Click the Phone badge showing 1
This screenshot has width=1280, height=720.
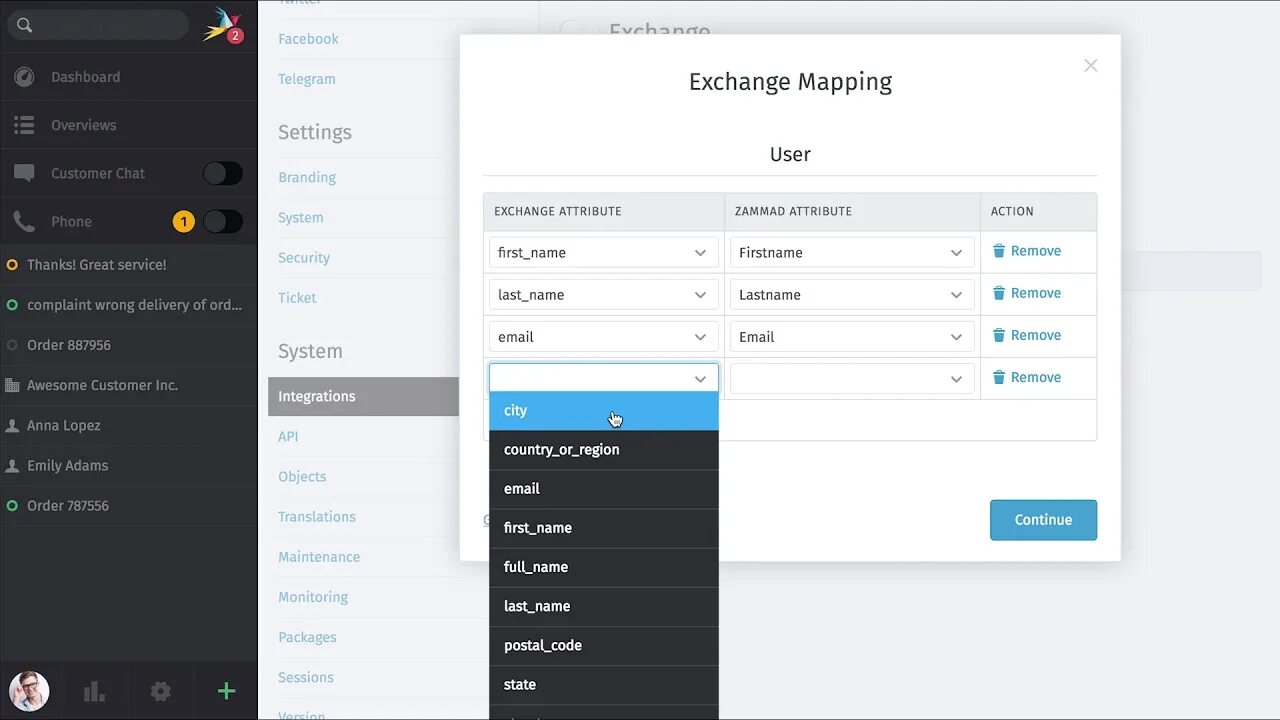(x=183, y=221)
